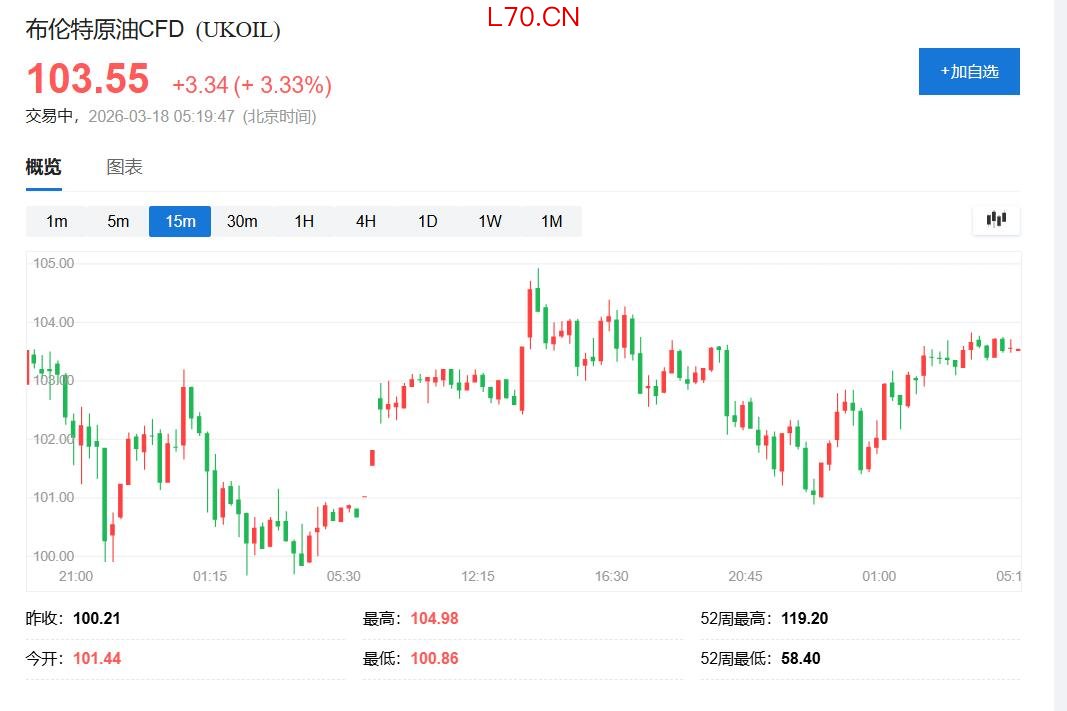This screenshot has width=1067, height=711.
Task: Choose the 1M monthly interval
Action: coord(551,221)
